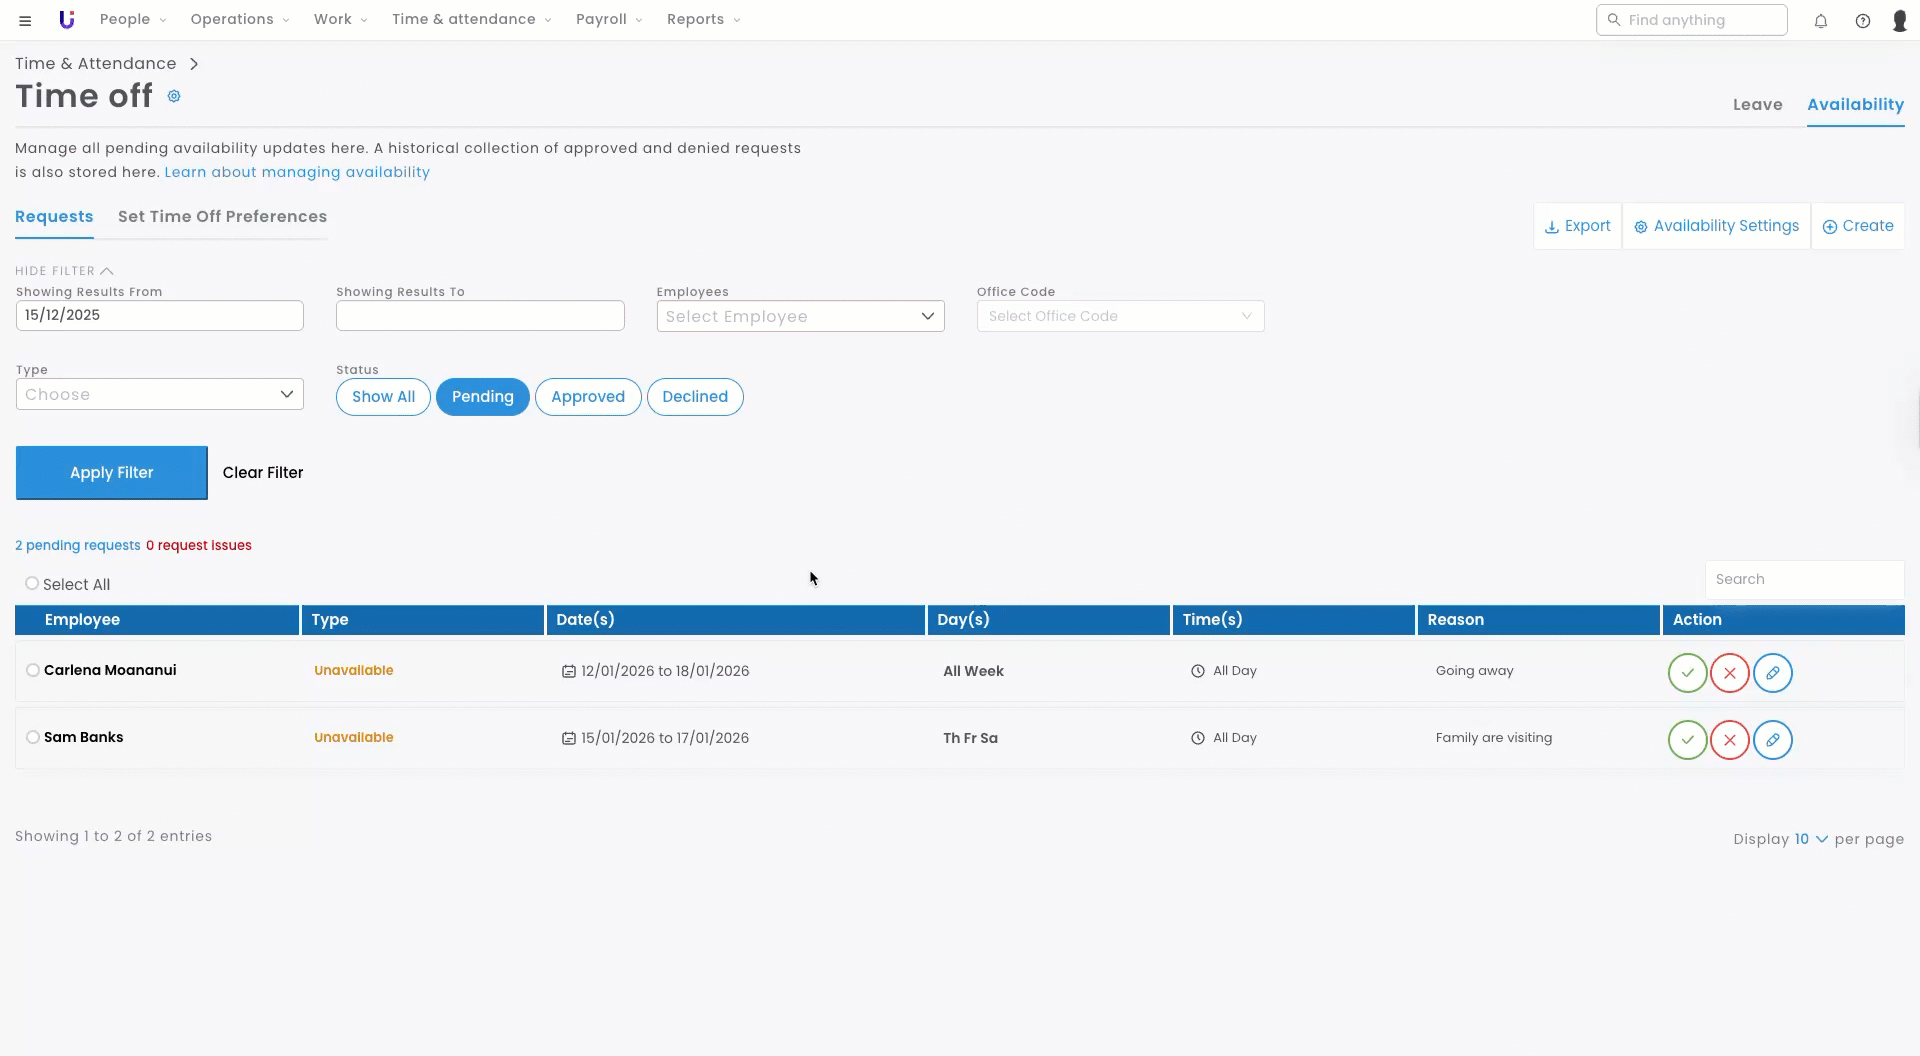Viewport: 1920px width, 1056px height.
Task: Click the Showing Results To date field
Action: click(480, 316)
